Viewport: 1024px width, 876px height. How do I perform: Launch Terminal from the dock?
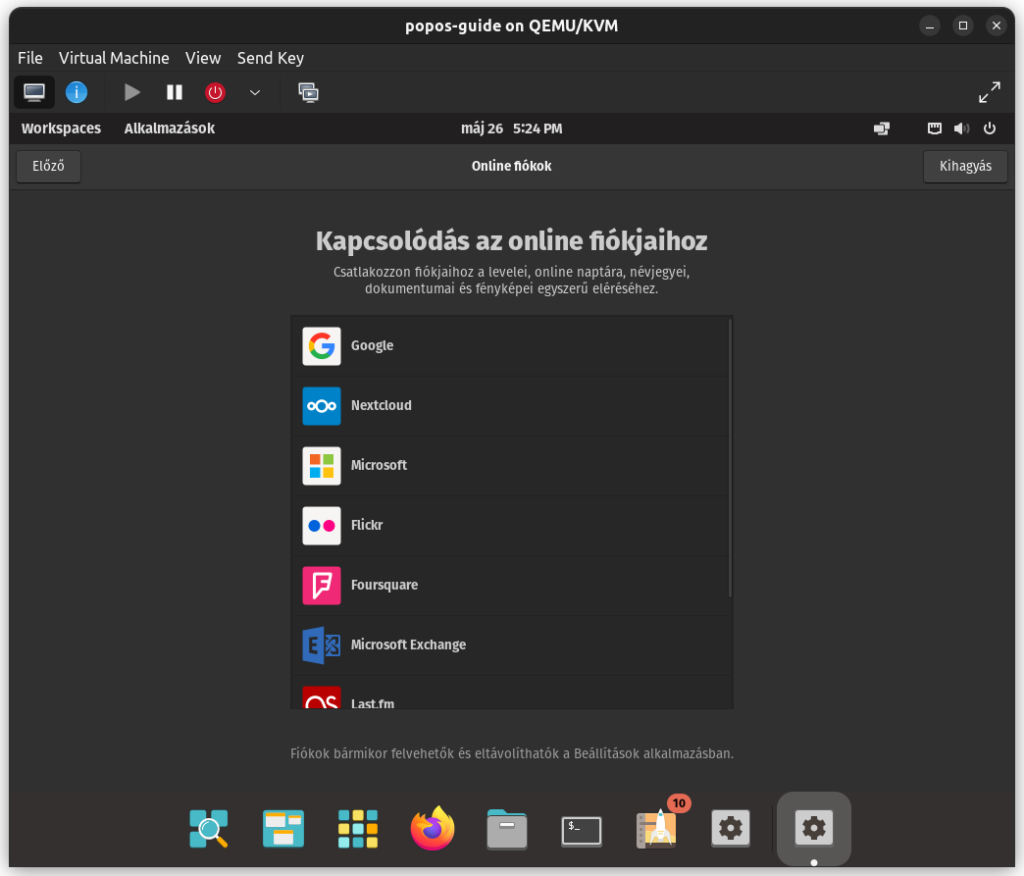[581, 831]
